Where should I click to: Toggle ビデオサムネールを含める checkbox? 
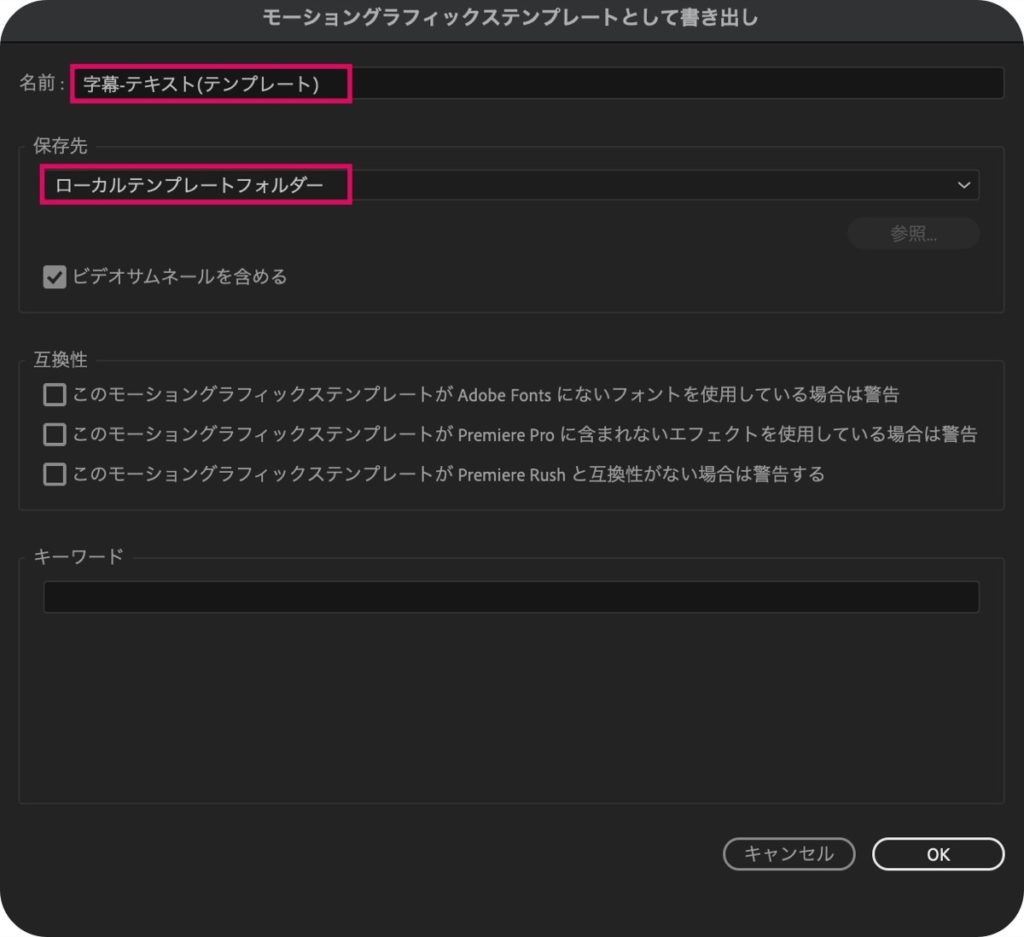54,277
